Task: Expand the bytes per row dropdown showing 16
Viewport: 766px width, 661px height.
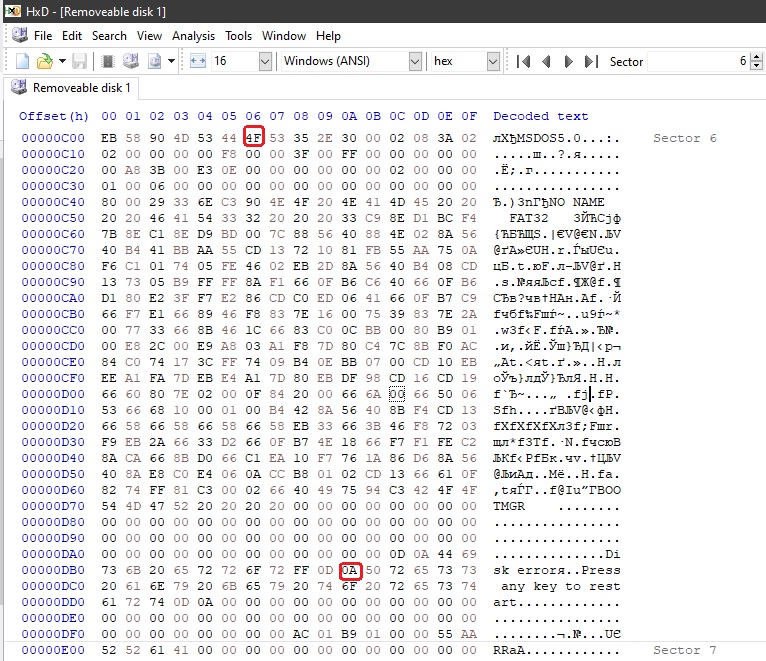Action: click(265, 61)
